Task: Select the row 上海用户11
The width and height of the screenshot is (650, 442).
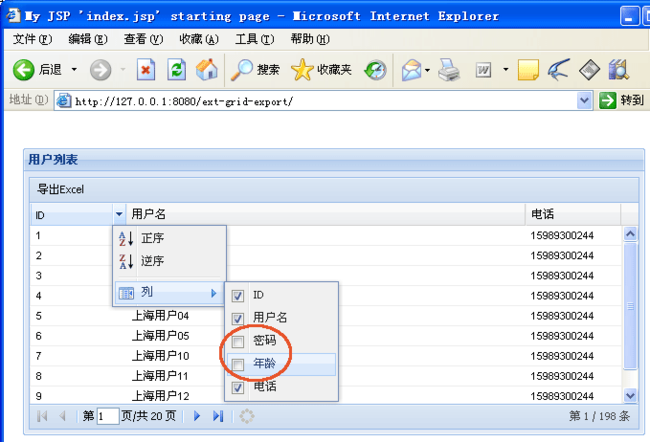Action: pos(325,376)
